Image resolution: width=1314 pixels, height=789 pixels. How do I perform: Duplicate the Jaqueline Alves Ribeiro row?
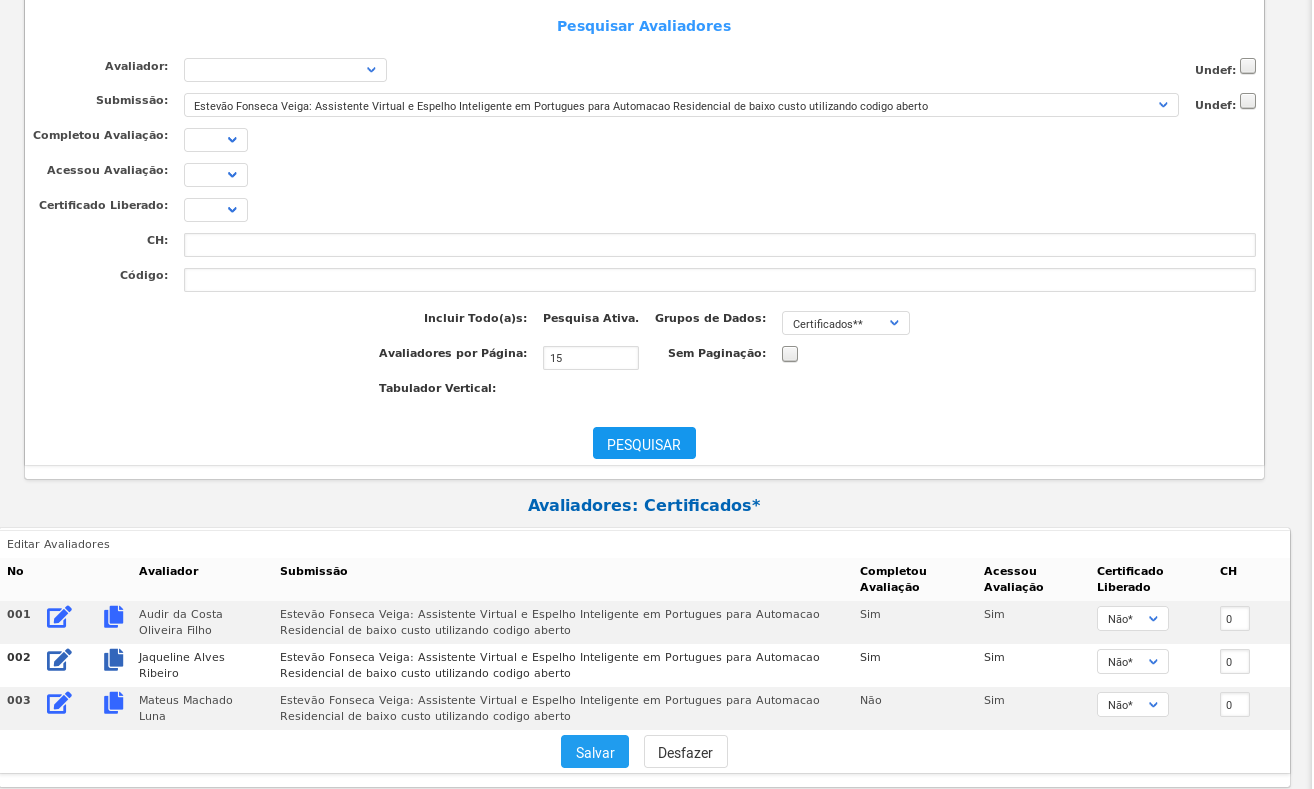coord(114,660)
